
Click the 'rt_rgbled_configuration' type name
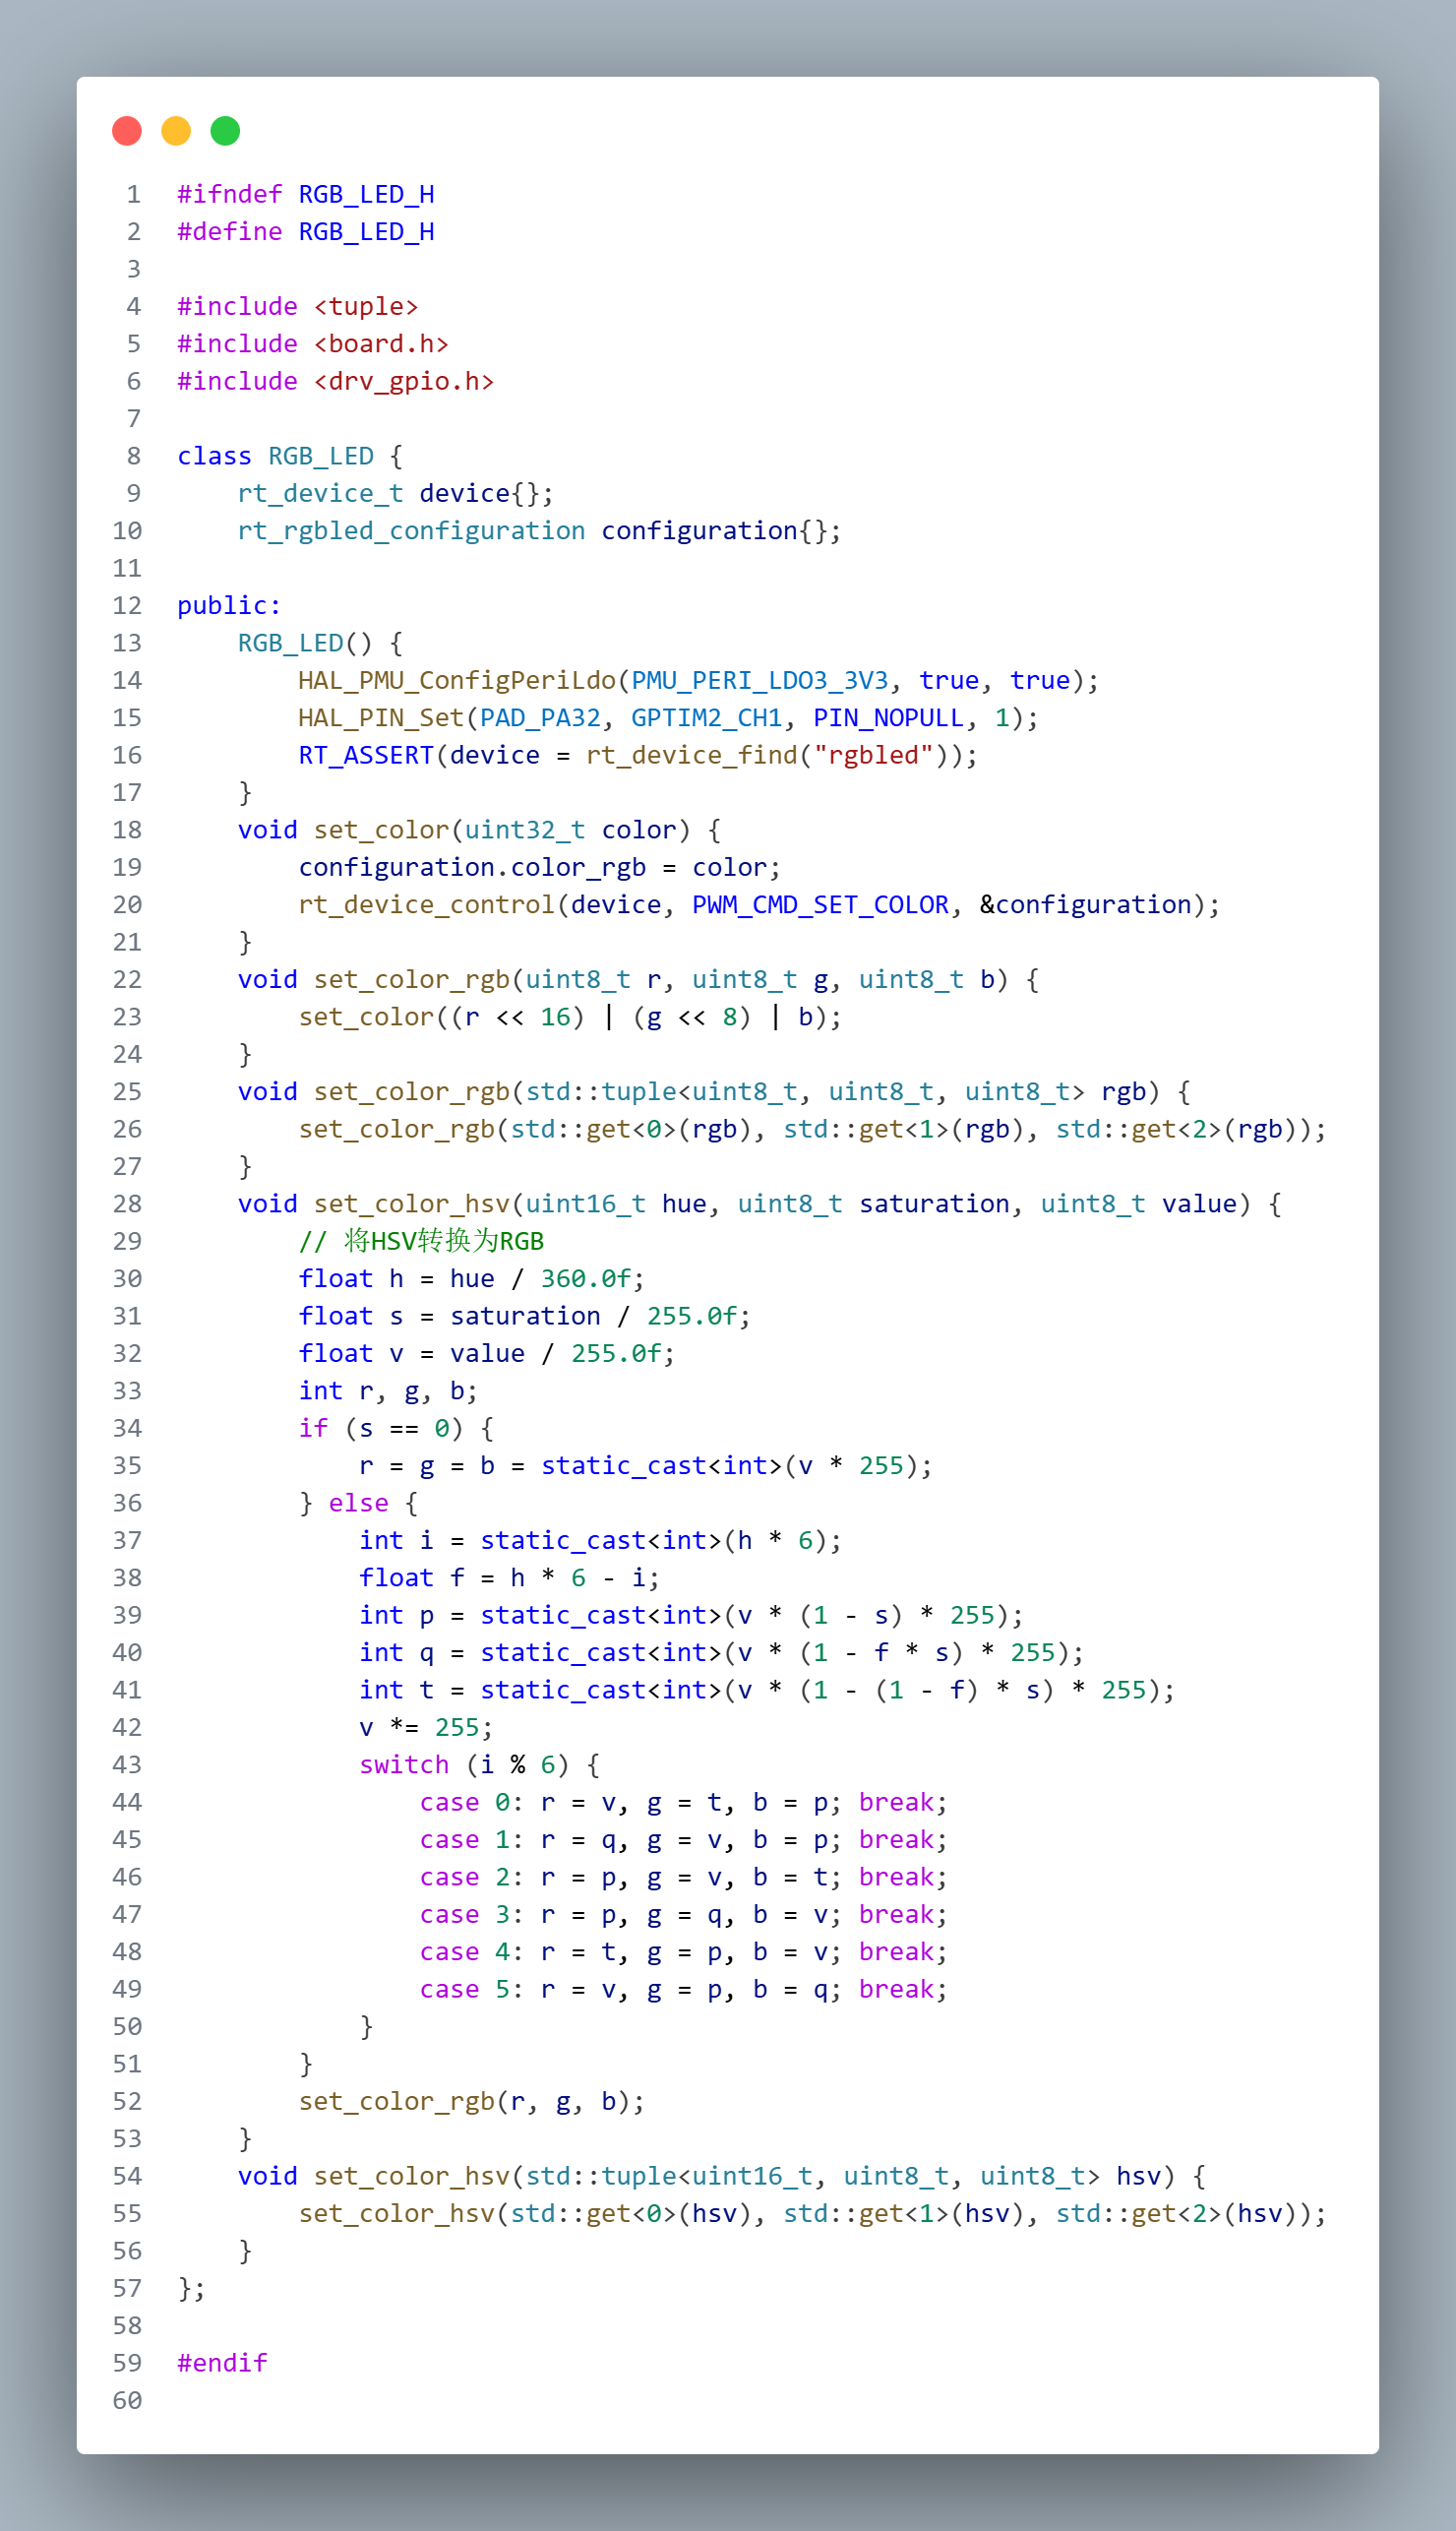pyautogui.click(x=411, y=531)
